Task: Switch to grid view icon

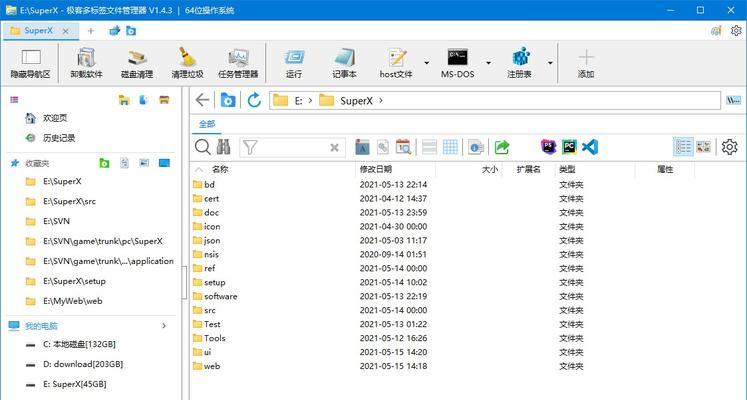Action: pos(450,147)
